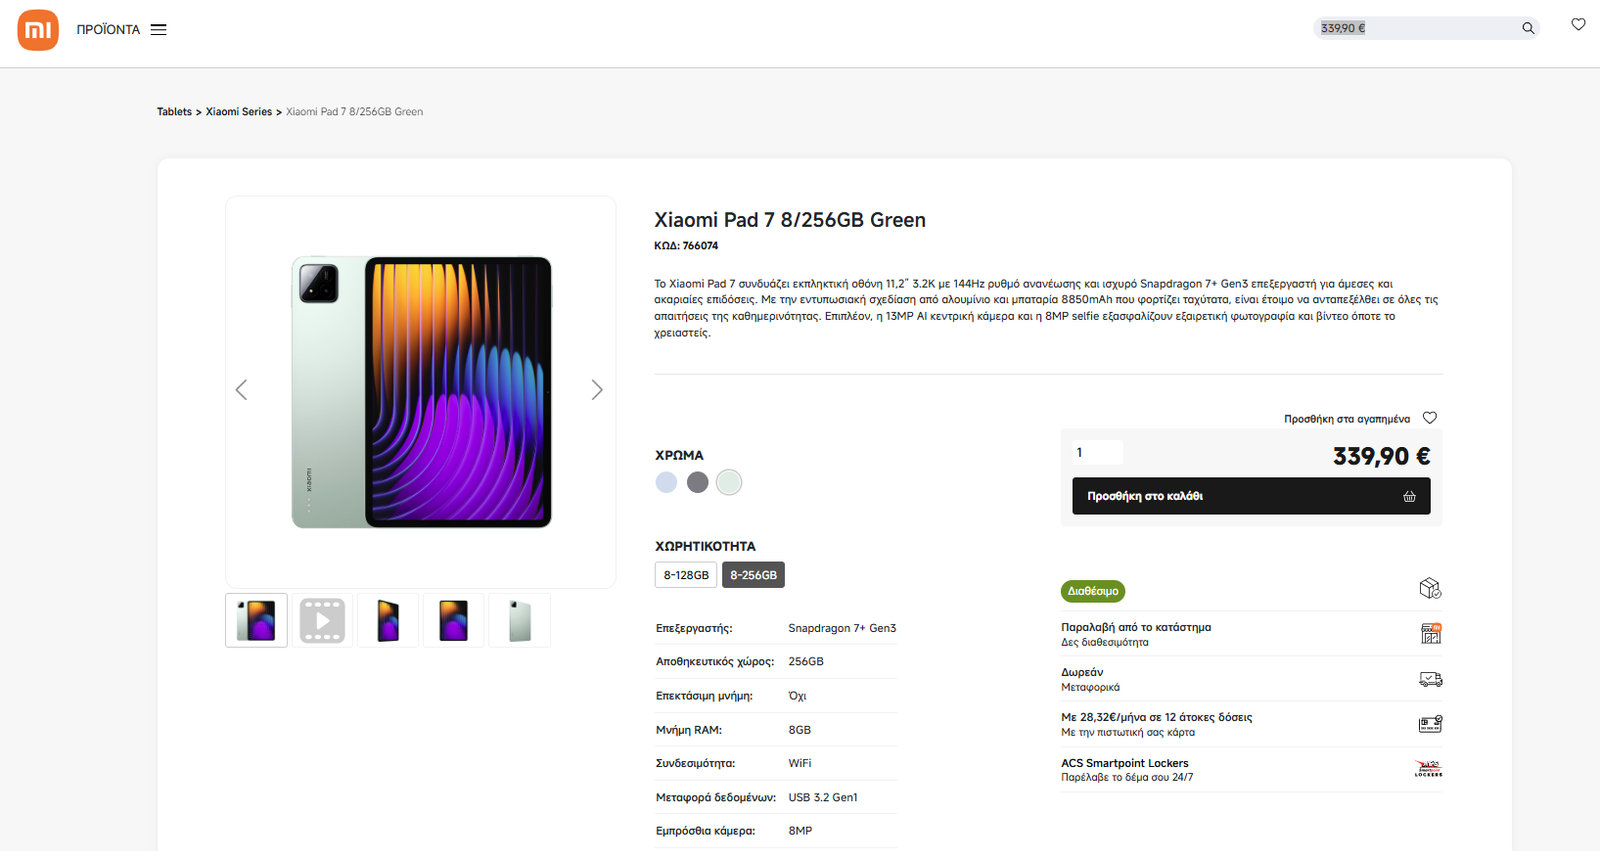Click the product code ΚΩΔ: 766074
Screen dimensions: 1600x851
(686, 246)
